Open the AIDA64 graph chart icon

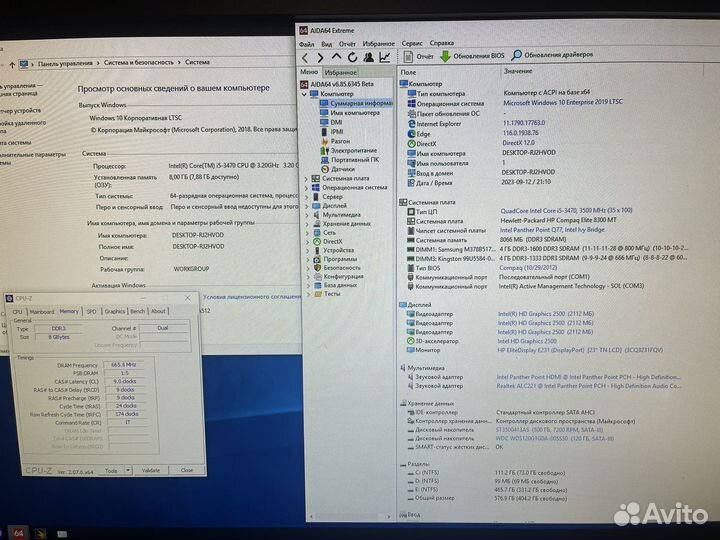(x=384, y=57)
